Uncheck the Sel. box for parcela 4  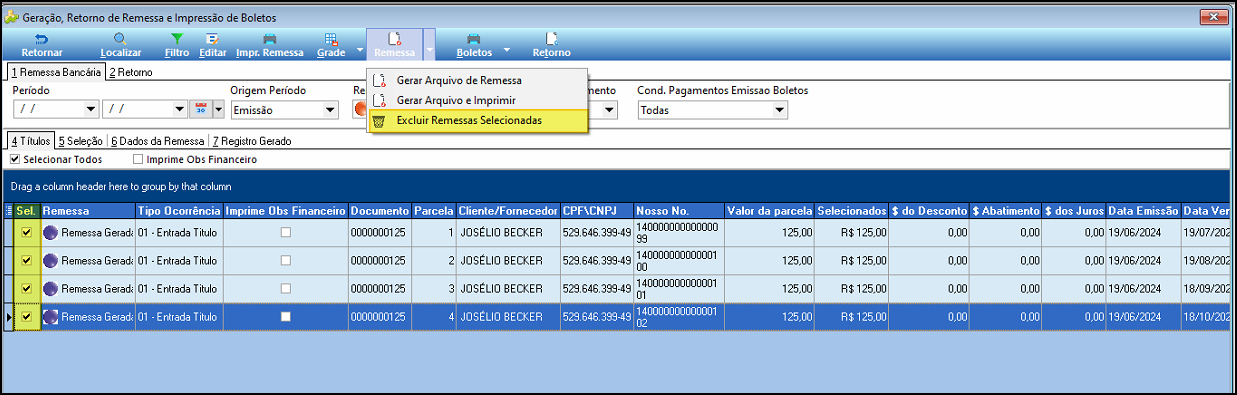26,316
